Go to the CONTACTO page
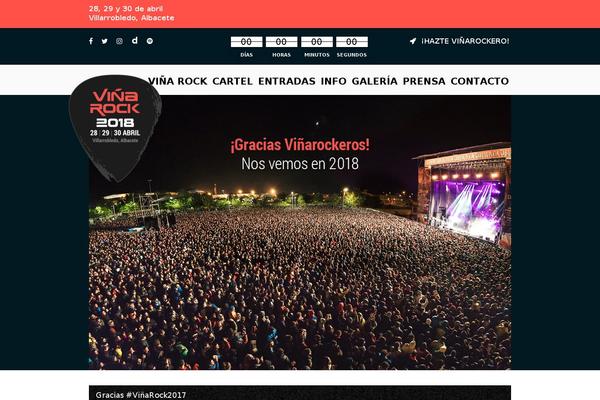This screenshot has height=400, width=600. pos(479,81)
